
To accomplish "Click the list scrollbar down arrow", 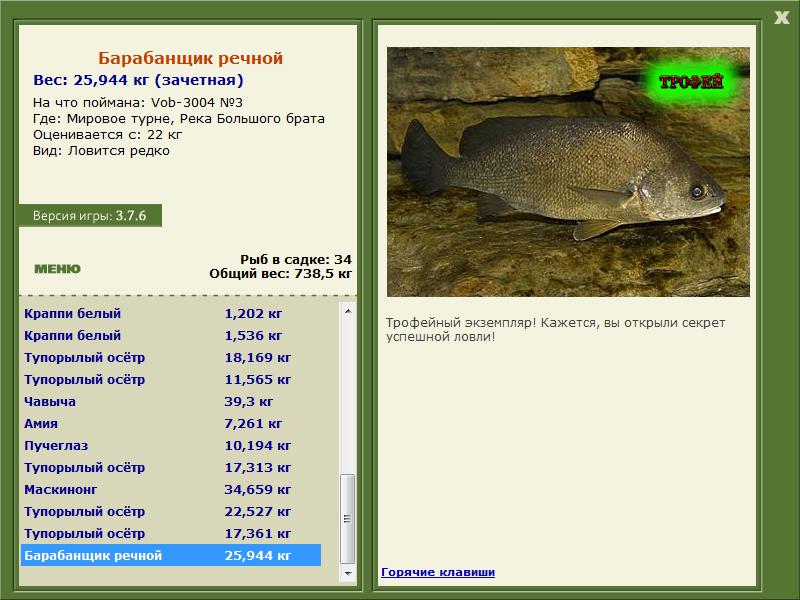I will tap(348, 573).
